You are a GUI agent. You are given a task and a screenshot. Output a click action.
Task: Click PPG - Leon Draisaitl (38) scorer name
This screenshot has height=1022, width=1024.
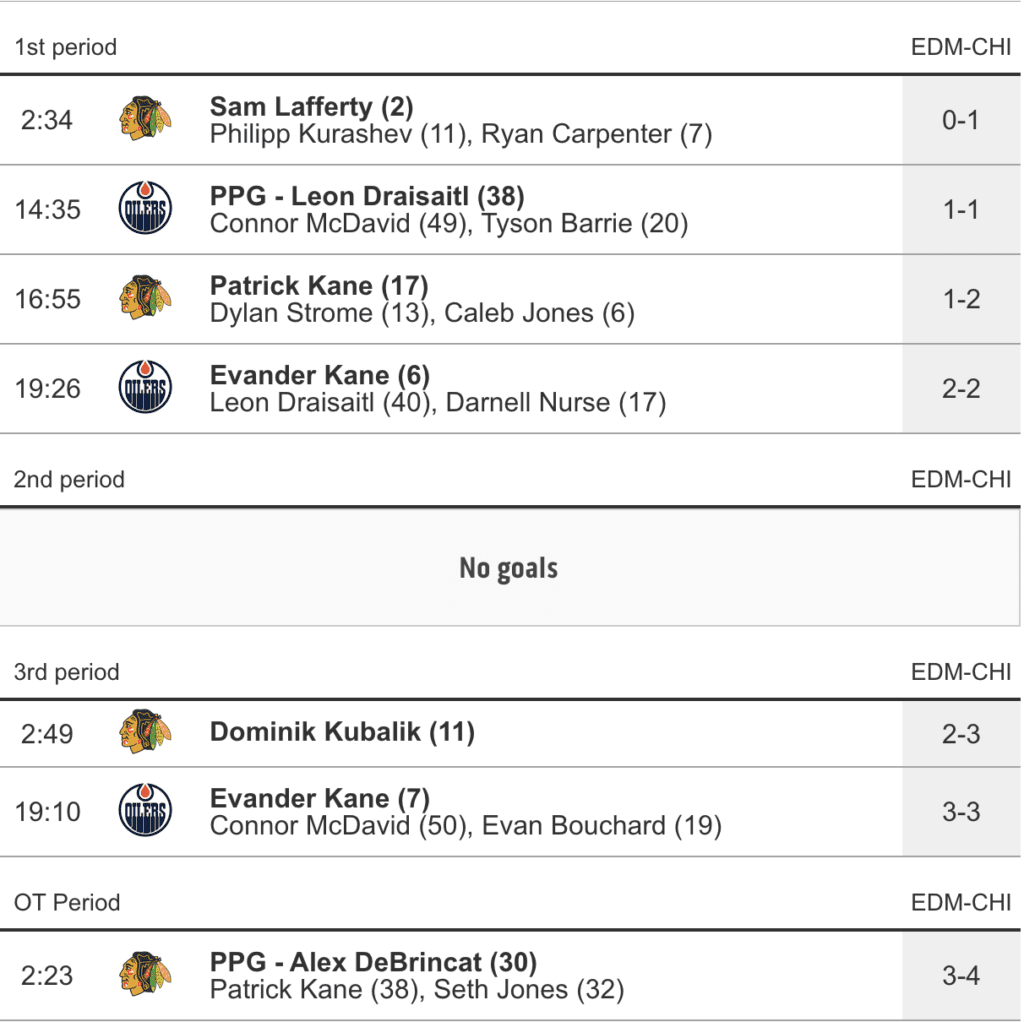[367, 196]
